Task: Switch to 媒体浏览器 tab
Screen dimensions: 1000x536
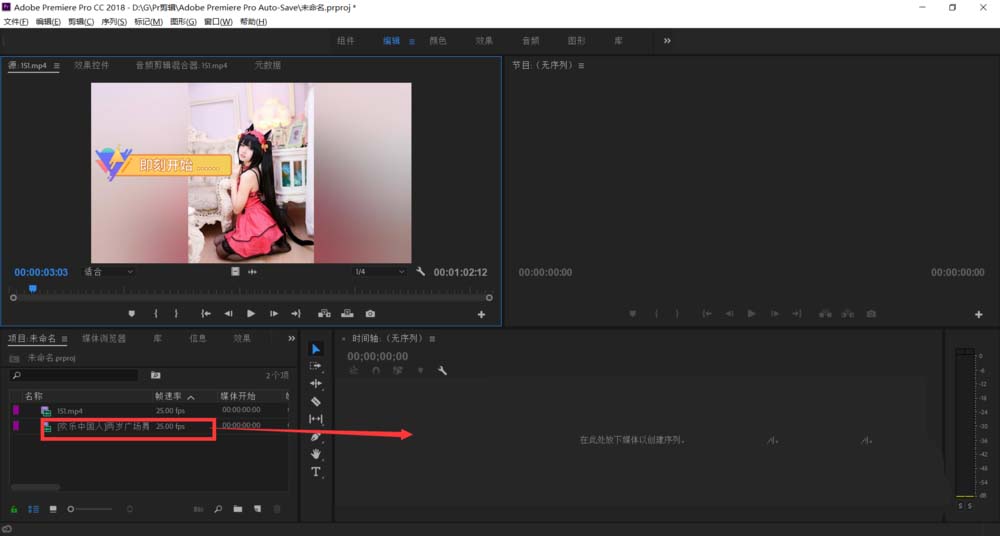Action: 104,338
